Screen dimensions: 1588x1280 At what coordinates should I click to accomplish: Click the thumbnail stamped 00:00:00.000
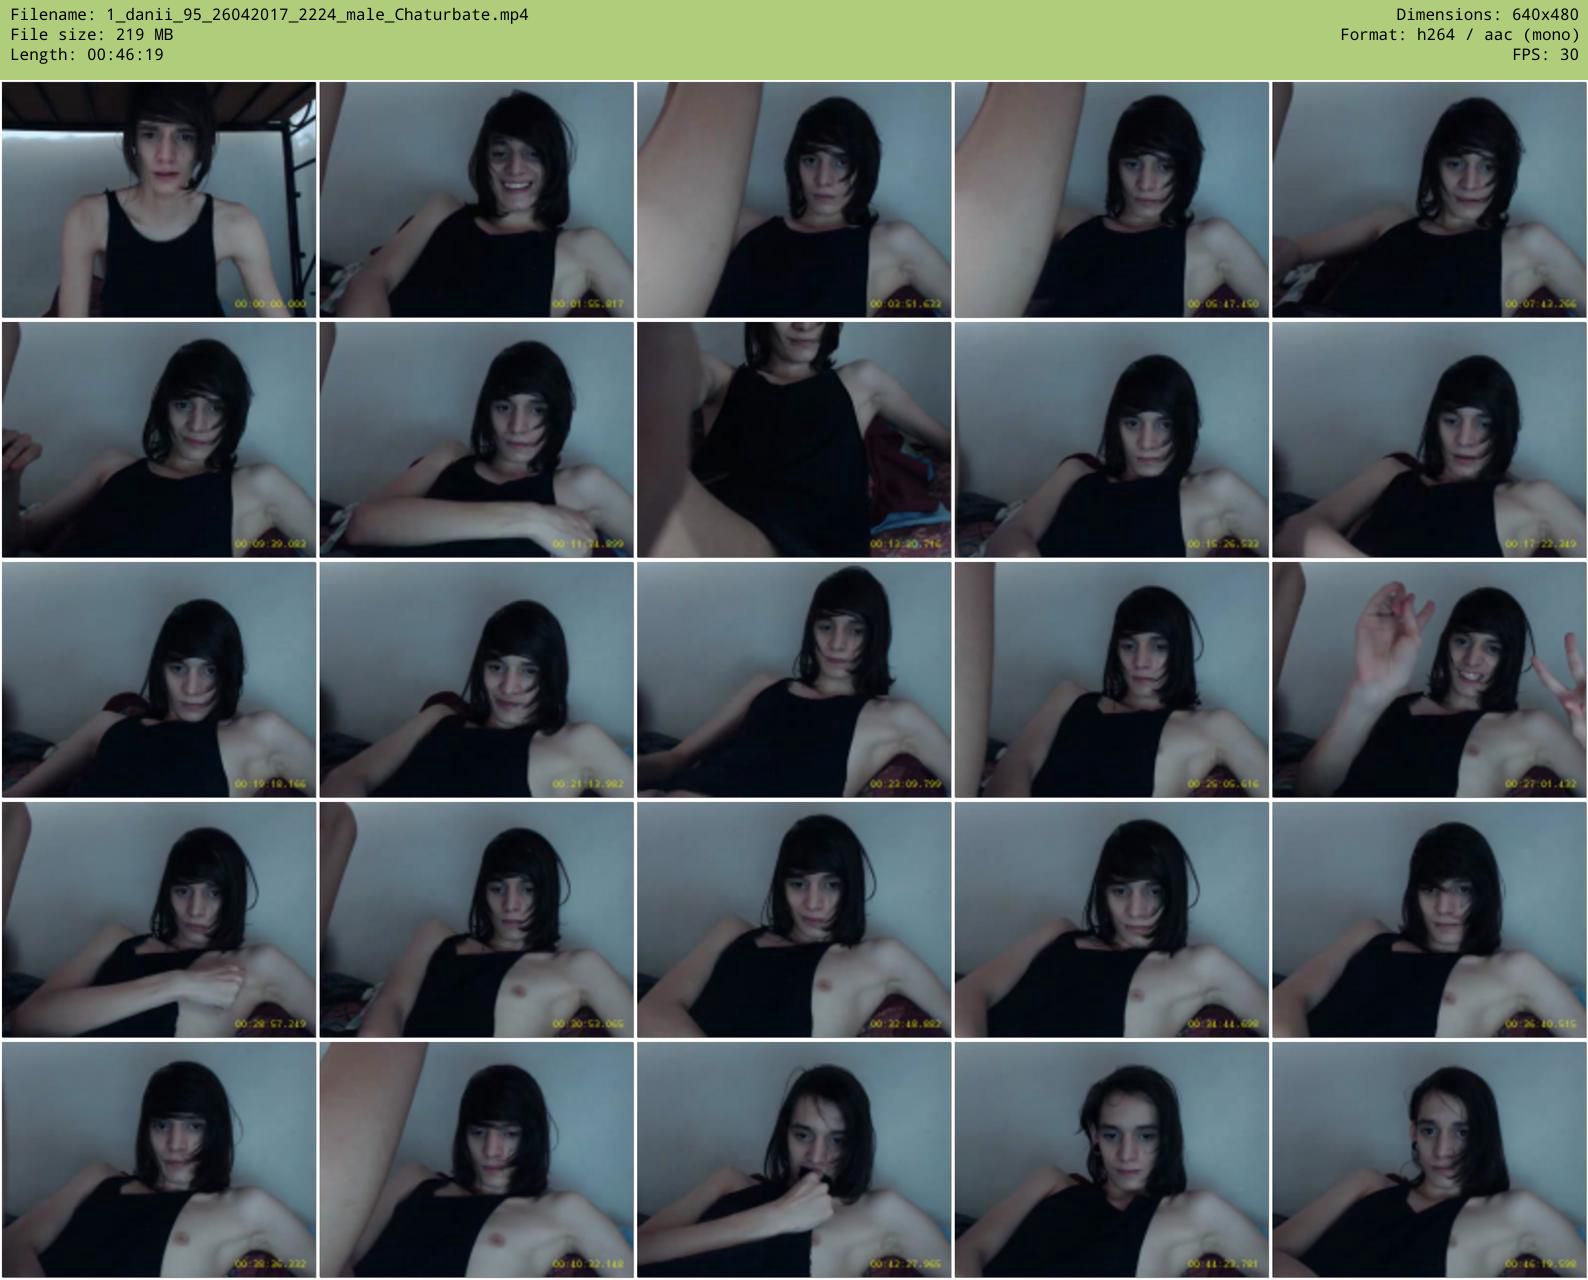click(x=159, y=200)
